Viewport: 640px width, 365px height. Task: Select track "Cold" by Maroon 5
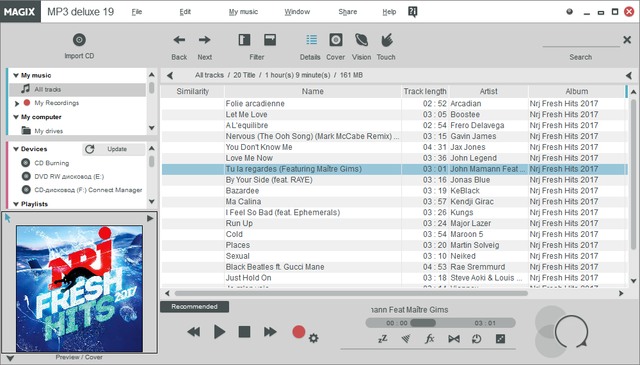234,234
